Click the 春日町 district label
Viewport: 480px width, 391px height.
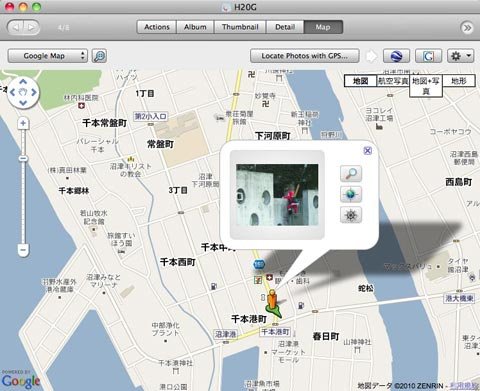(326, 336)
